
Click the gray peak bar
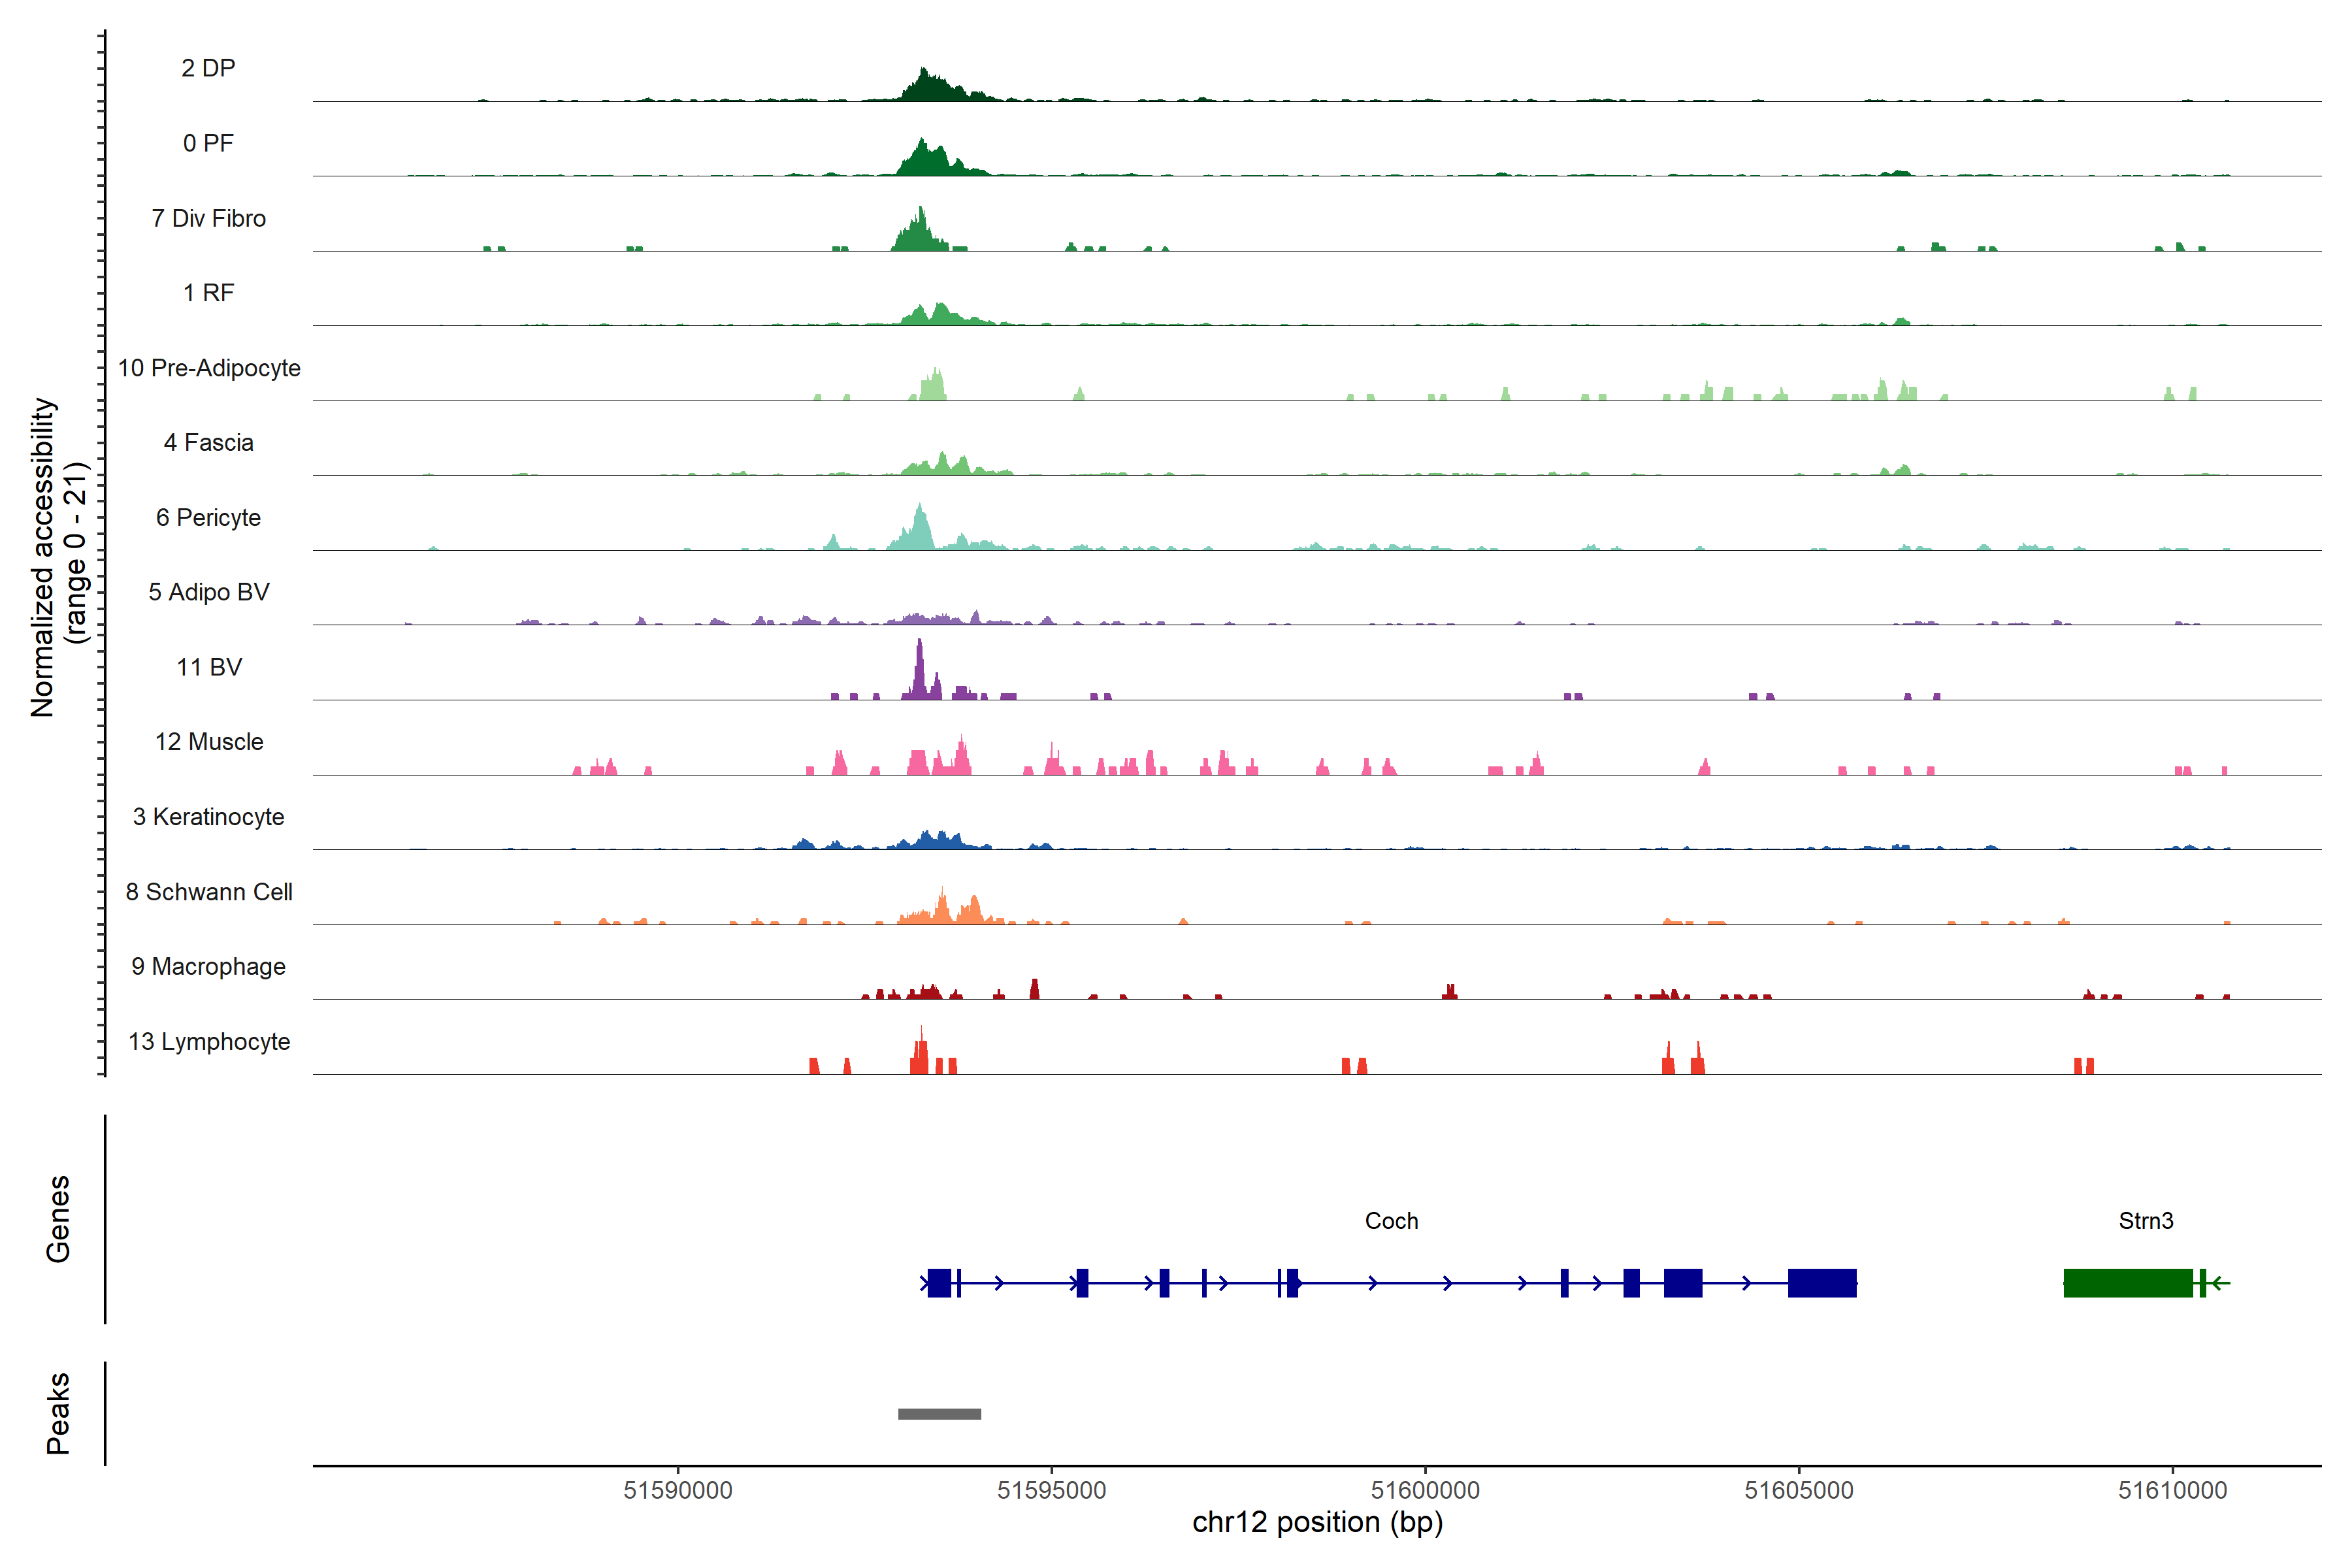click(939, 1414)
